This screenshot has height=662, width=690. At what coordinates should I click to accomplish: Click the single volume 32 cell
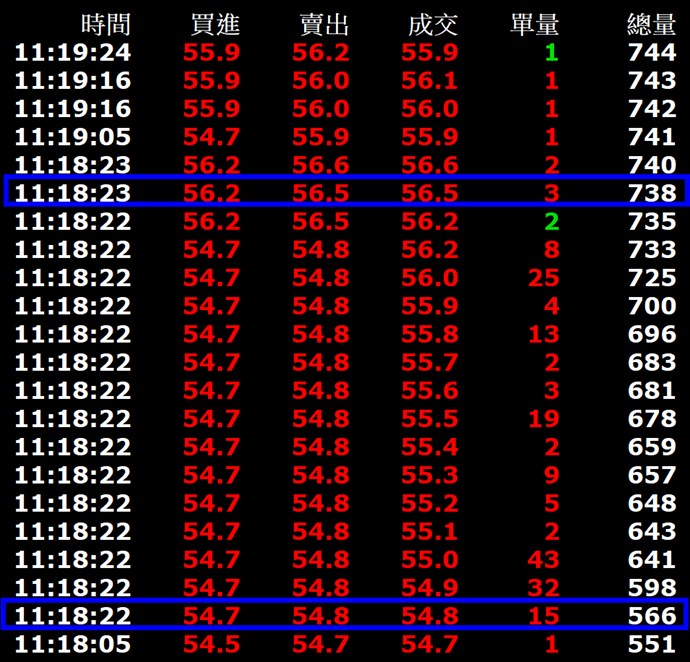point(544,587)
